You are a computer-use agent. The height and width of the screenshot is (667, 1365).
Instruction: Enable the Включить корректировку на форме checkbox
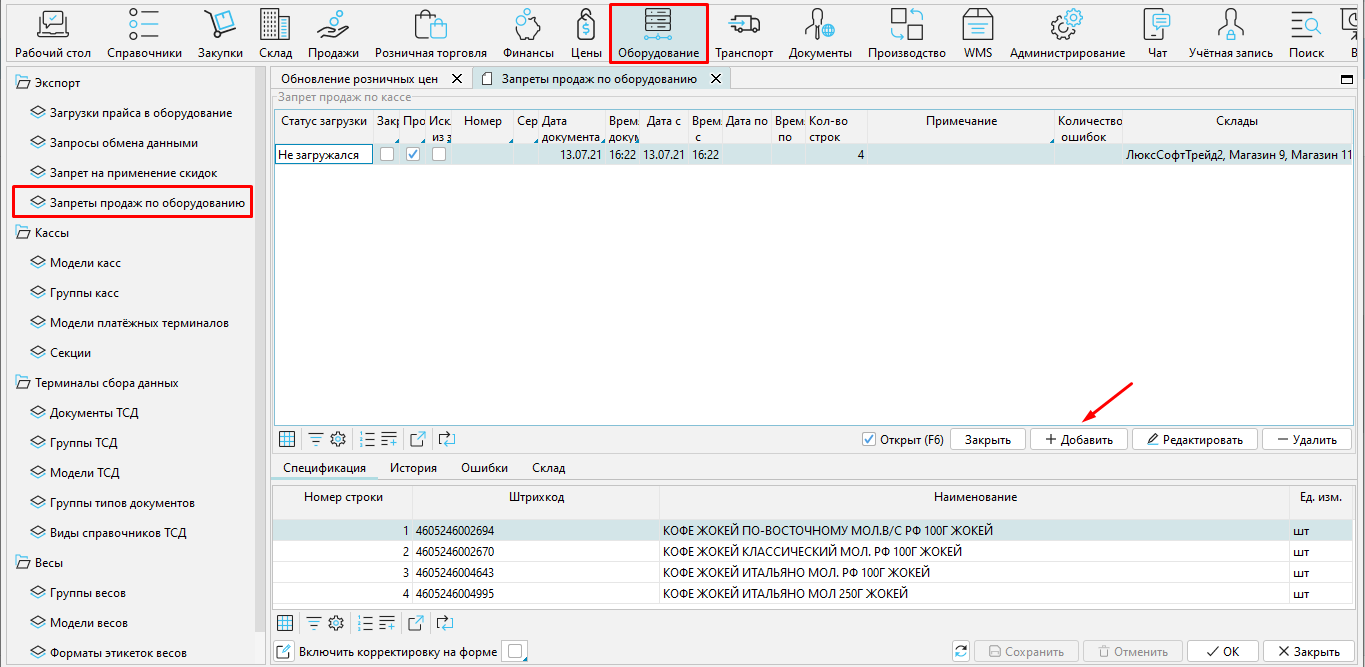click(514, 652)
